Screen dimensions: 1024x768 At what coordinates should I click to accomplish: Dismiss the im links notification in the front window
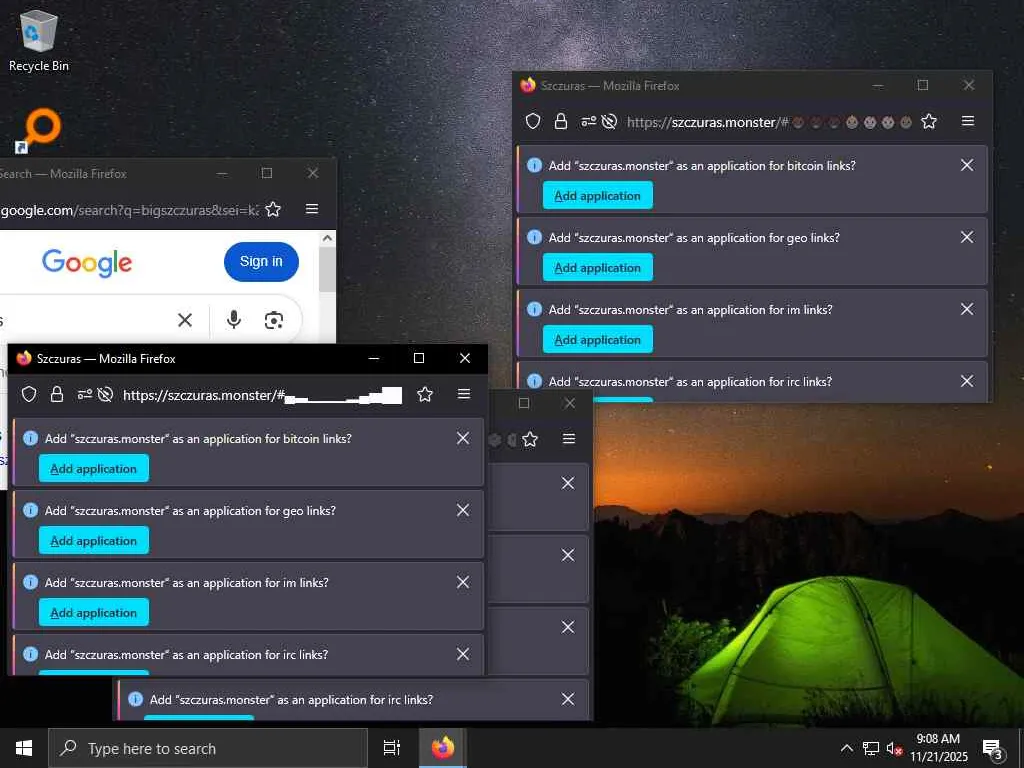(x=463, y=582)
